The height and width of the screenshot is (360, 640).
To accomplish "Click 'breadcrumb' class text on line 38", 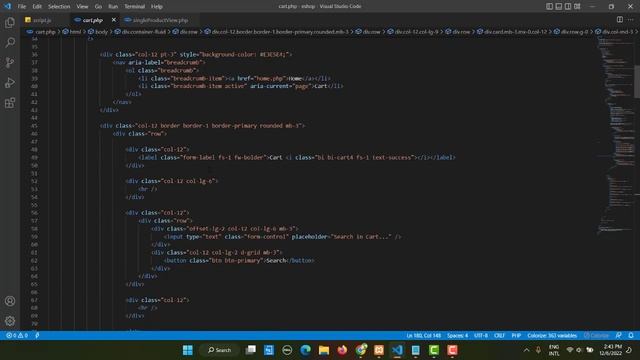I will tap(176, 70).
